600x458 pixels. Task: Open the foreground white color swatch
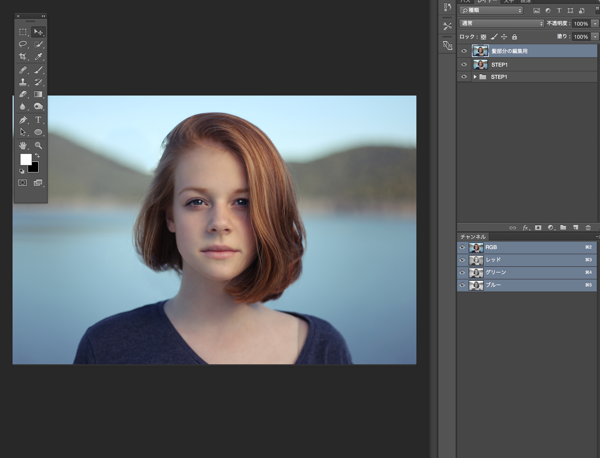[25, 159]
